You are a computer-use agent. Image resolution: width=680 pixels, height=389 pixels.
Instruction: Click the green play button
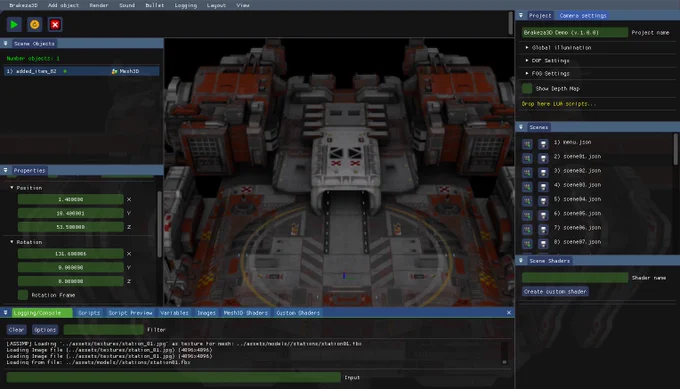[x=14, y=24]
